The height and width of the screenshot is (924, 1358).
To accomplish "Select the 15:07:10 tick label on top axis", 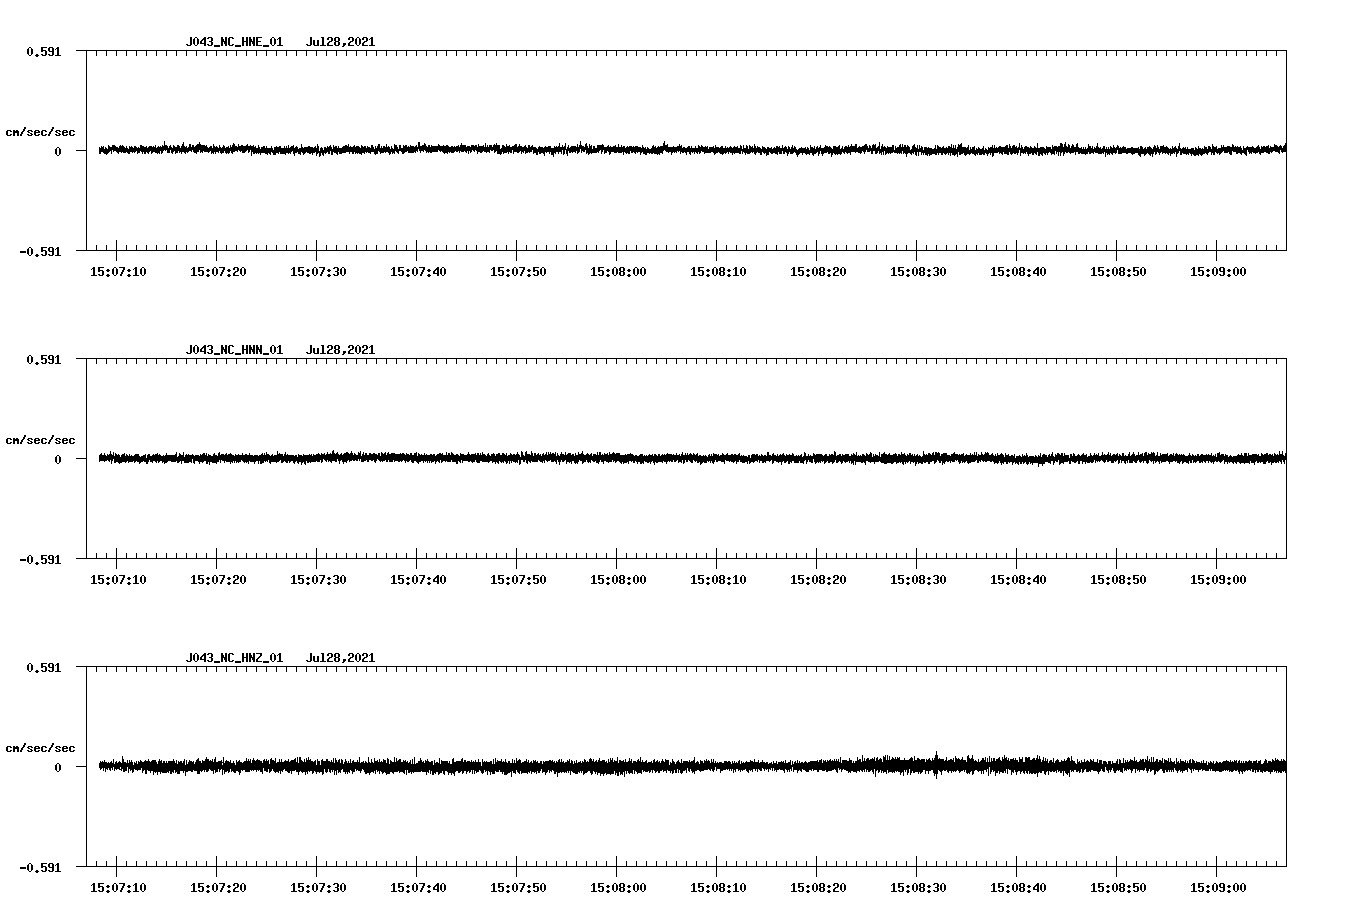I will [119, 269].
